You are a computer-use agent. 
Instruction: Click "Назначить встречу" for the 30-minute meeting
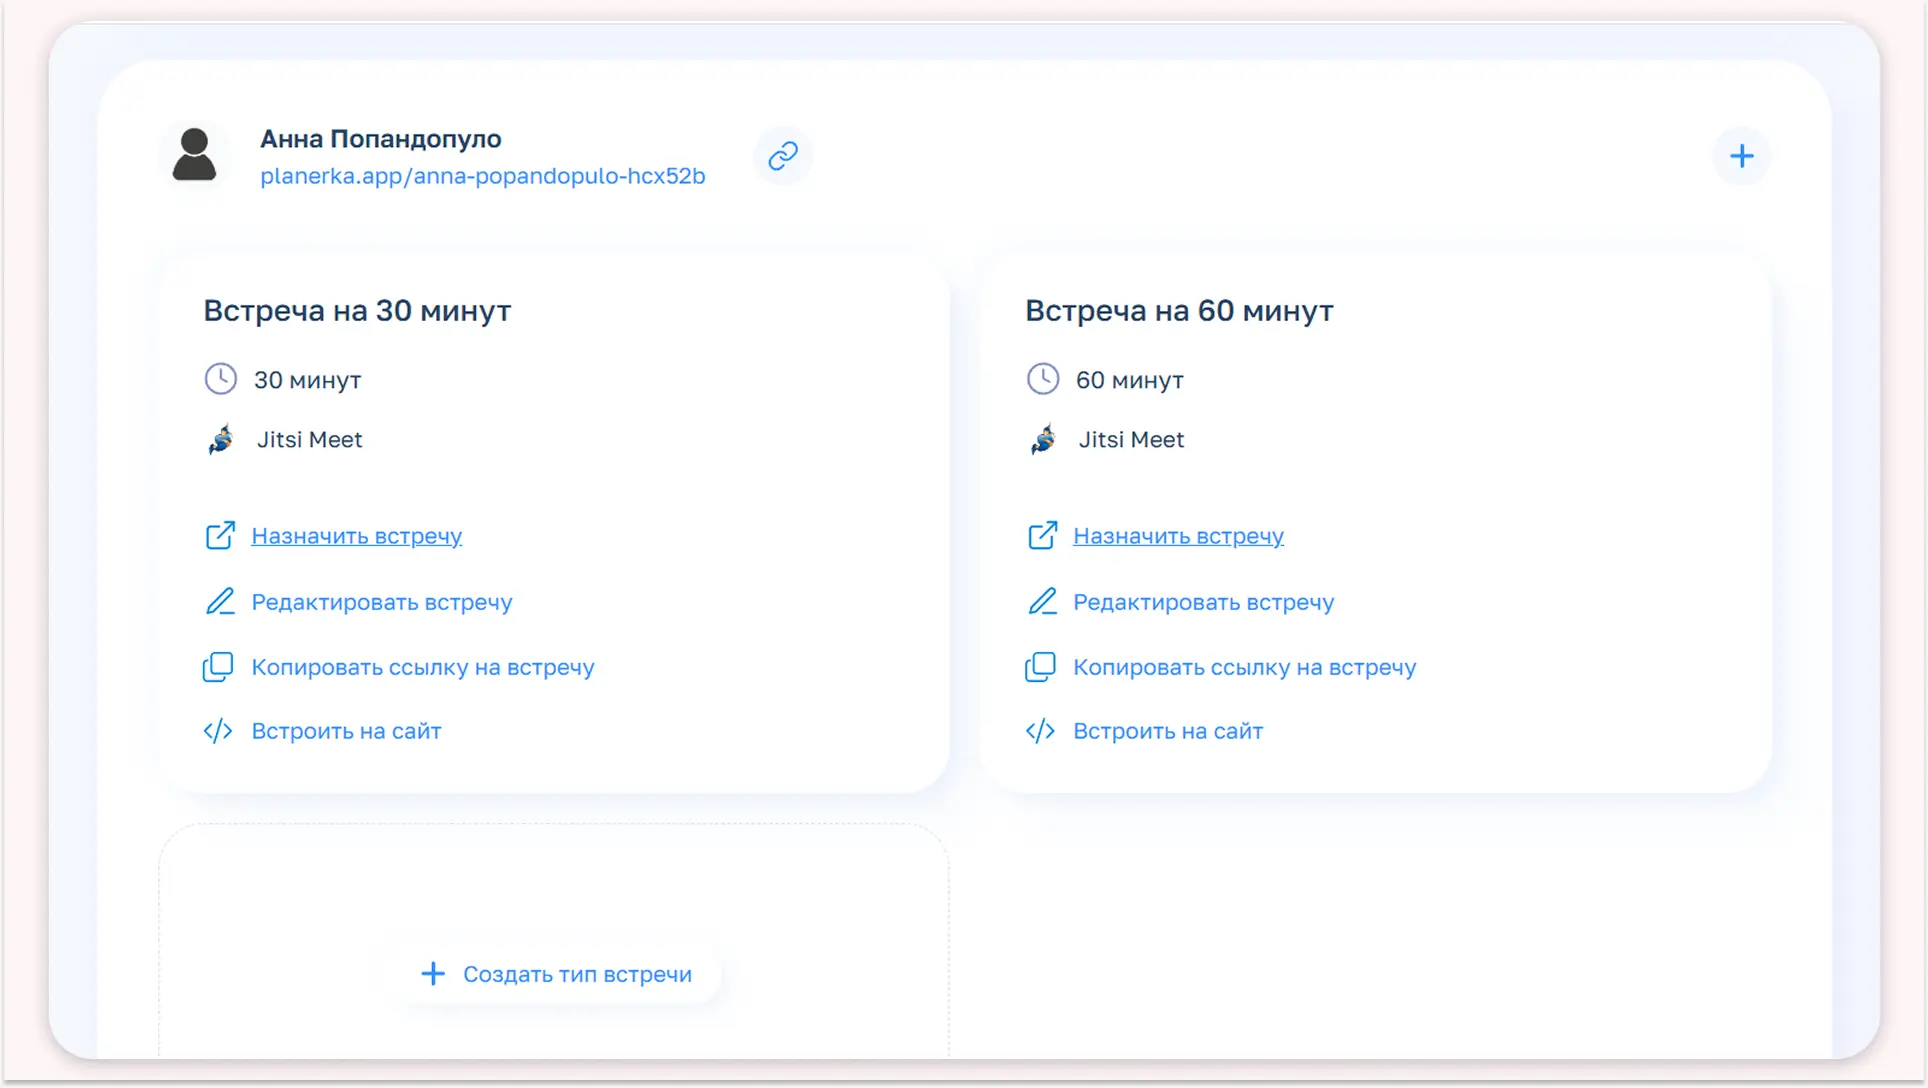356,536
